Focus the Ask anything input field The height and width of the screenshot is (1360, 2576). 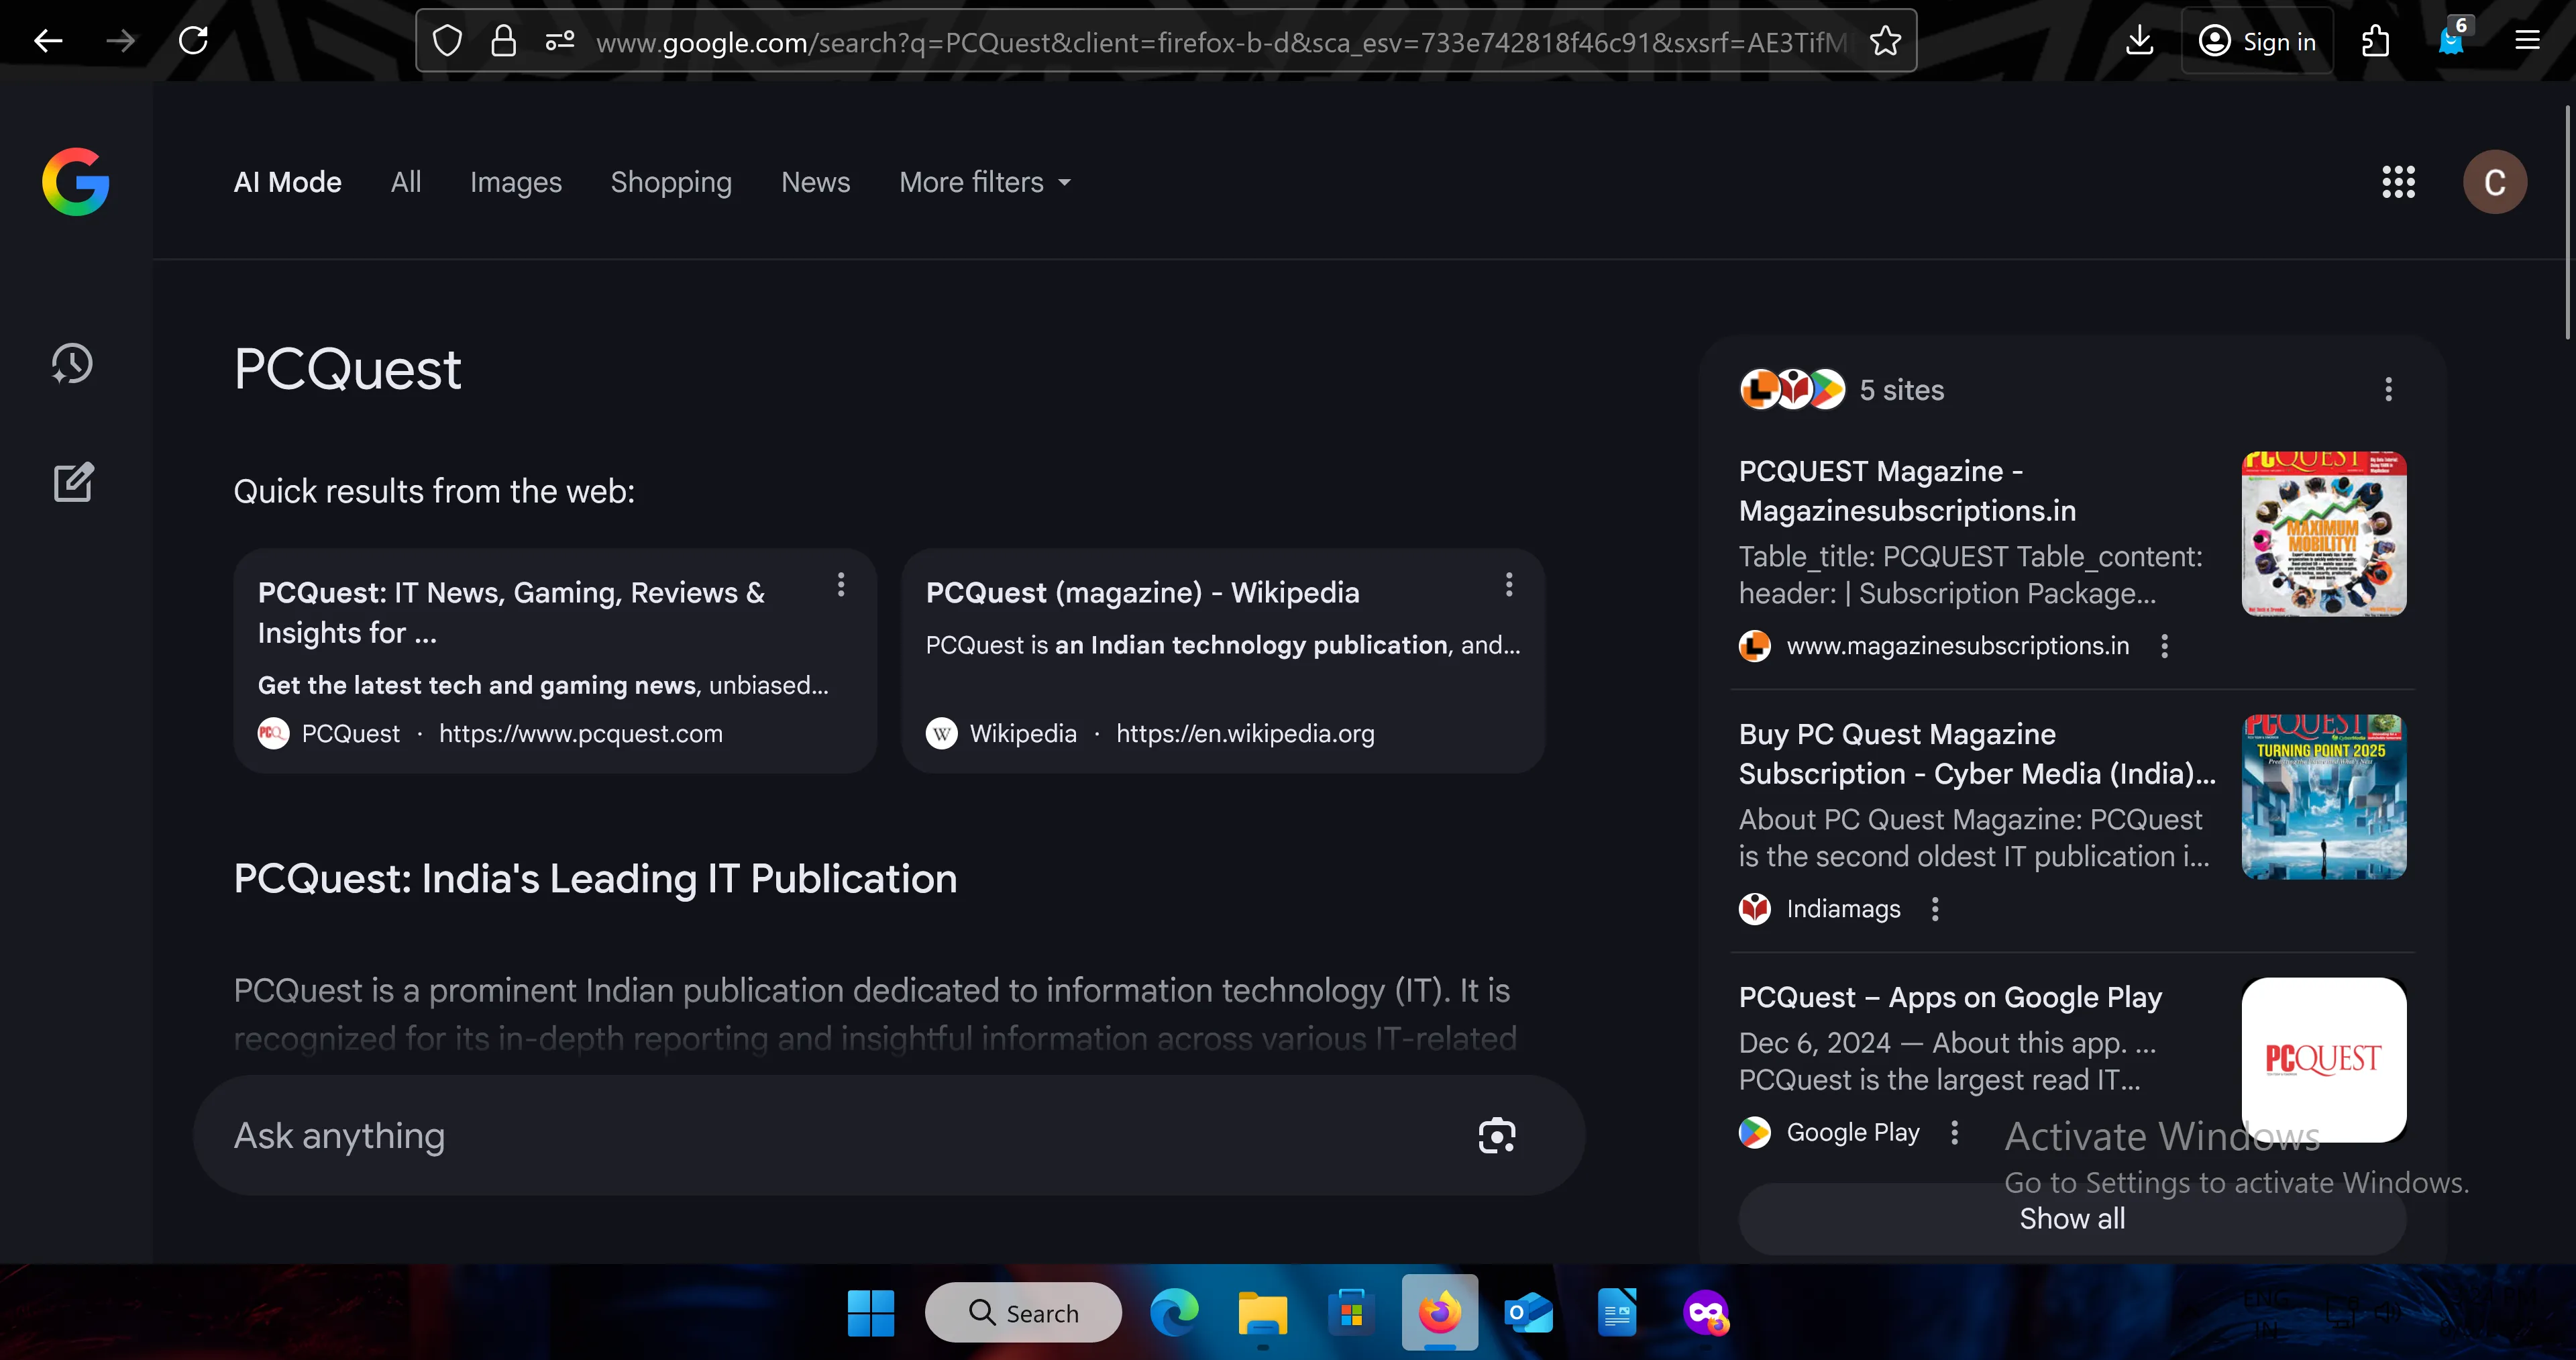[x=888, y=1136]
